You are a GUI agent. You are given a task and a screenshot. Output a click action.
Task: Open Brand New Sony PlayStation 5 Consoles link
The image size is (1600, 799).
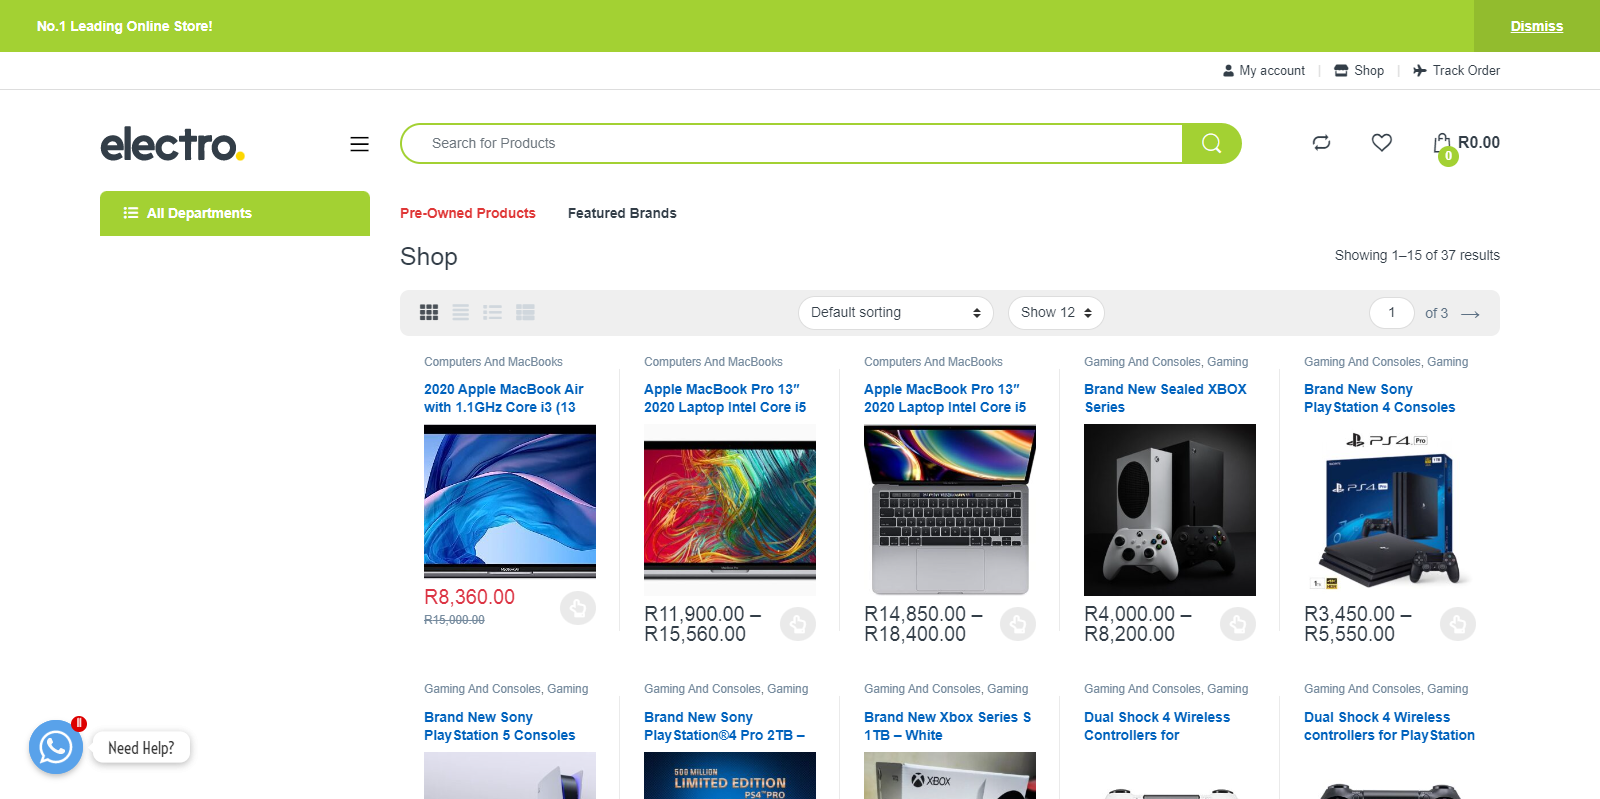pos(499,726)
